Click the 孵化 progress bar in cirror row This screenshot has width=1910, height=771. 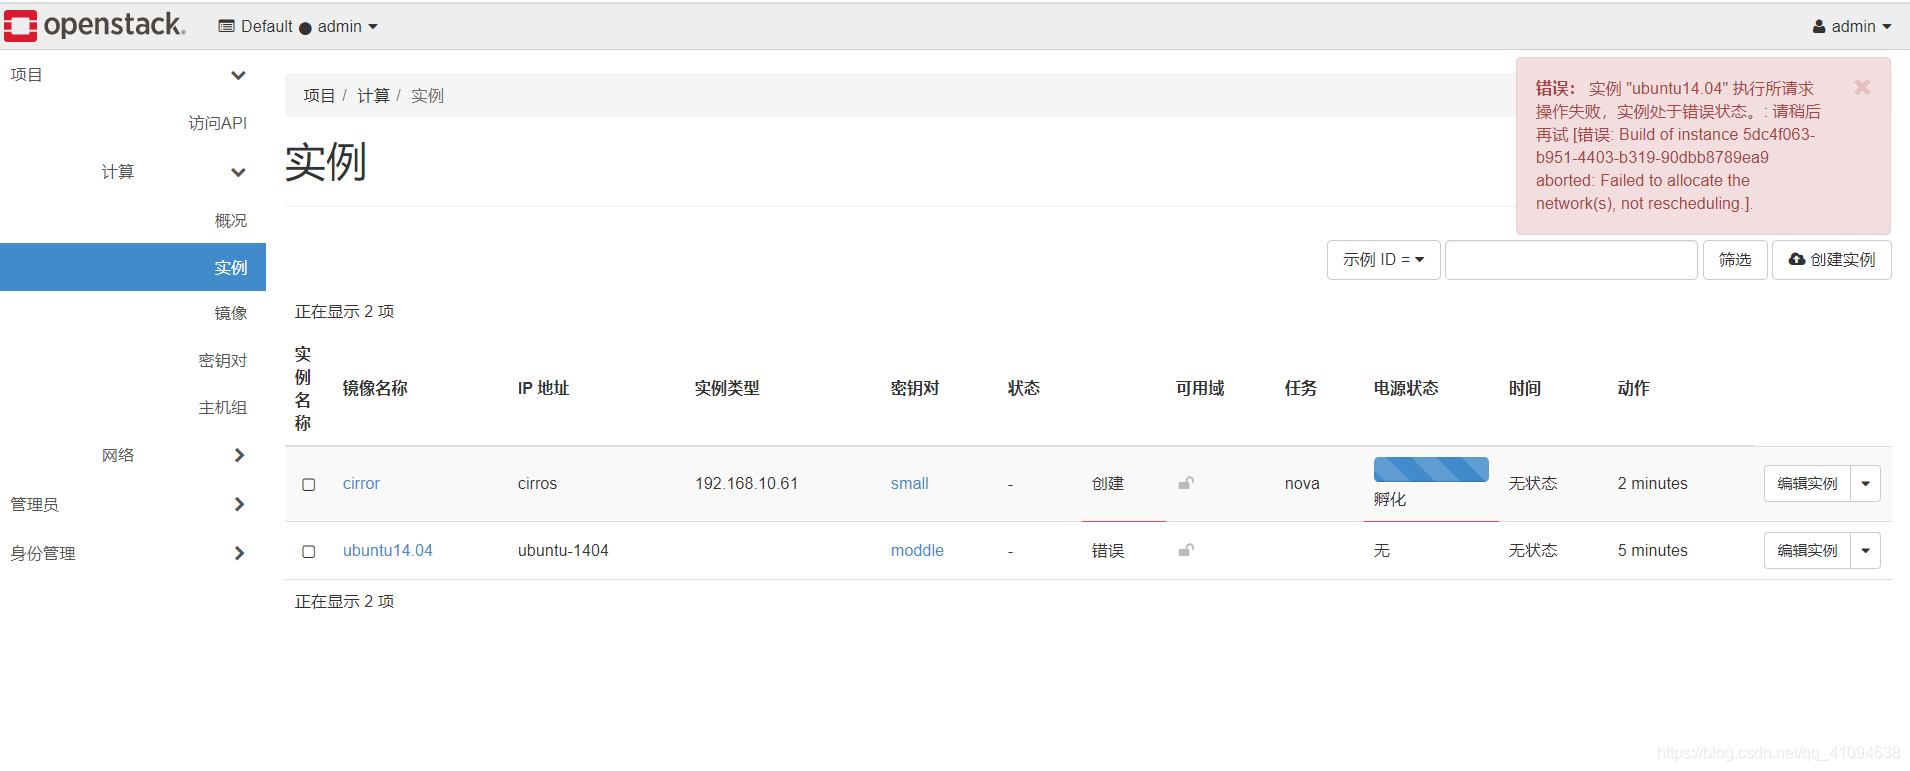point(1431,469)
